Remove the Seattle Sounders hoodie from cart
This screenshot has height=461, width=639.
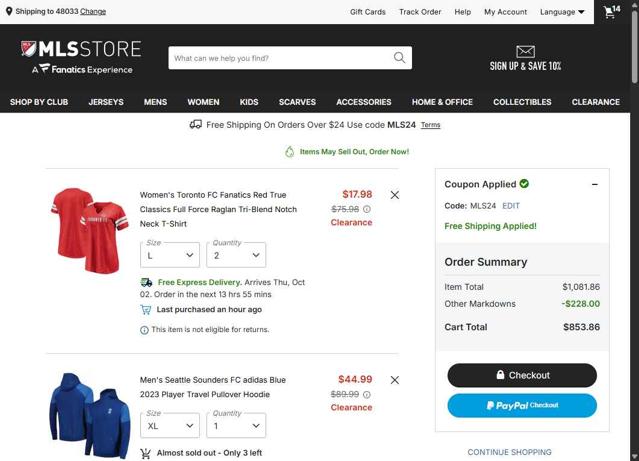pyautogui.click(x=394, y=380)
